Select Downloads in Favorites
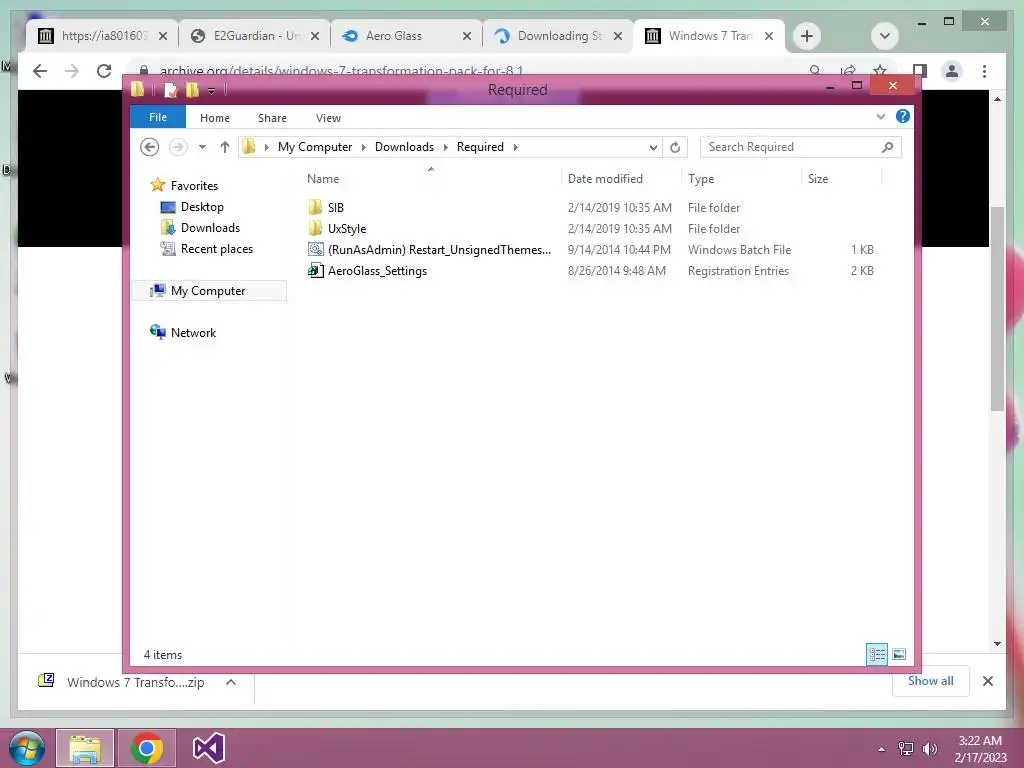Viewport: 1024px width, 768px height. click(210, 228)
